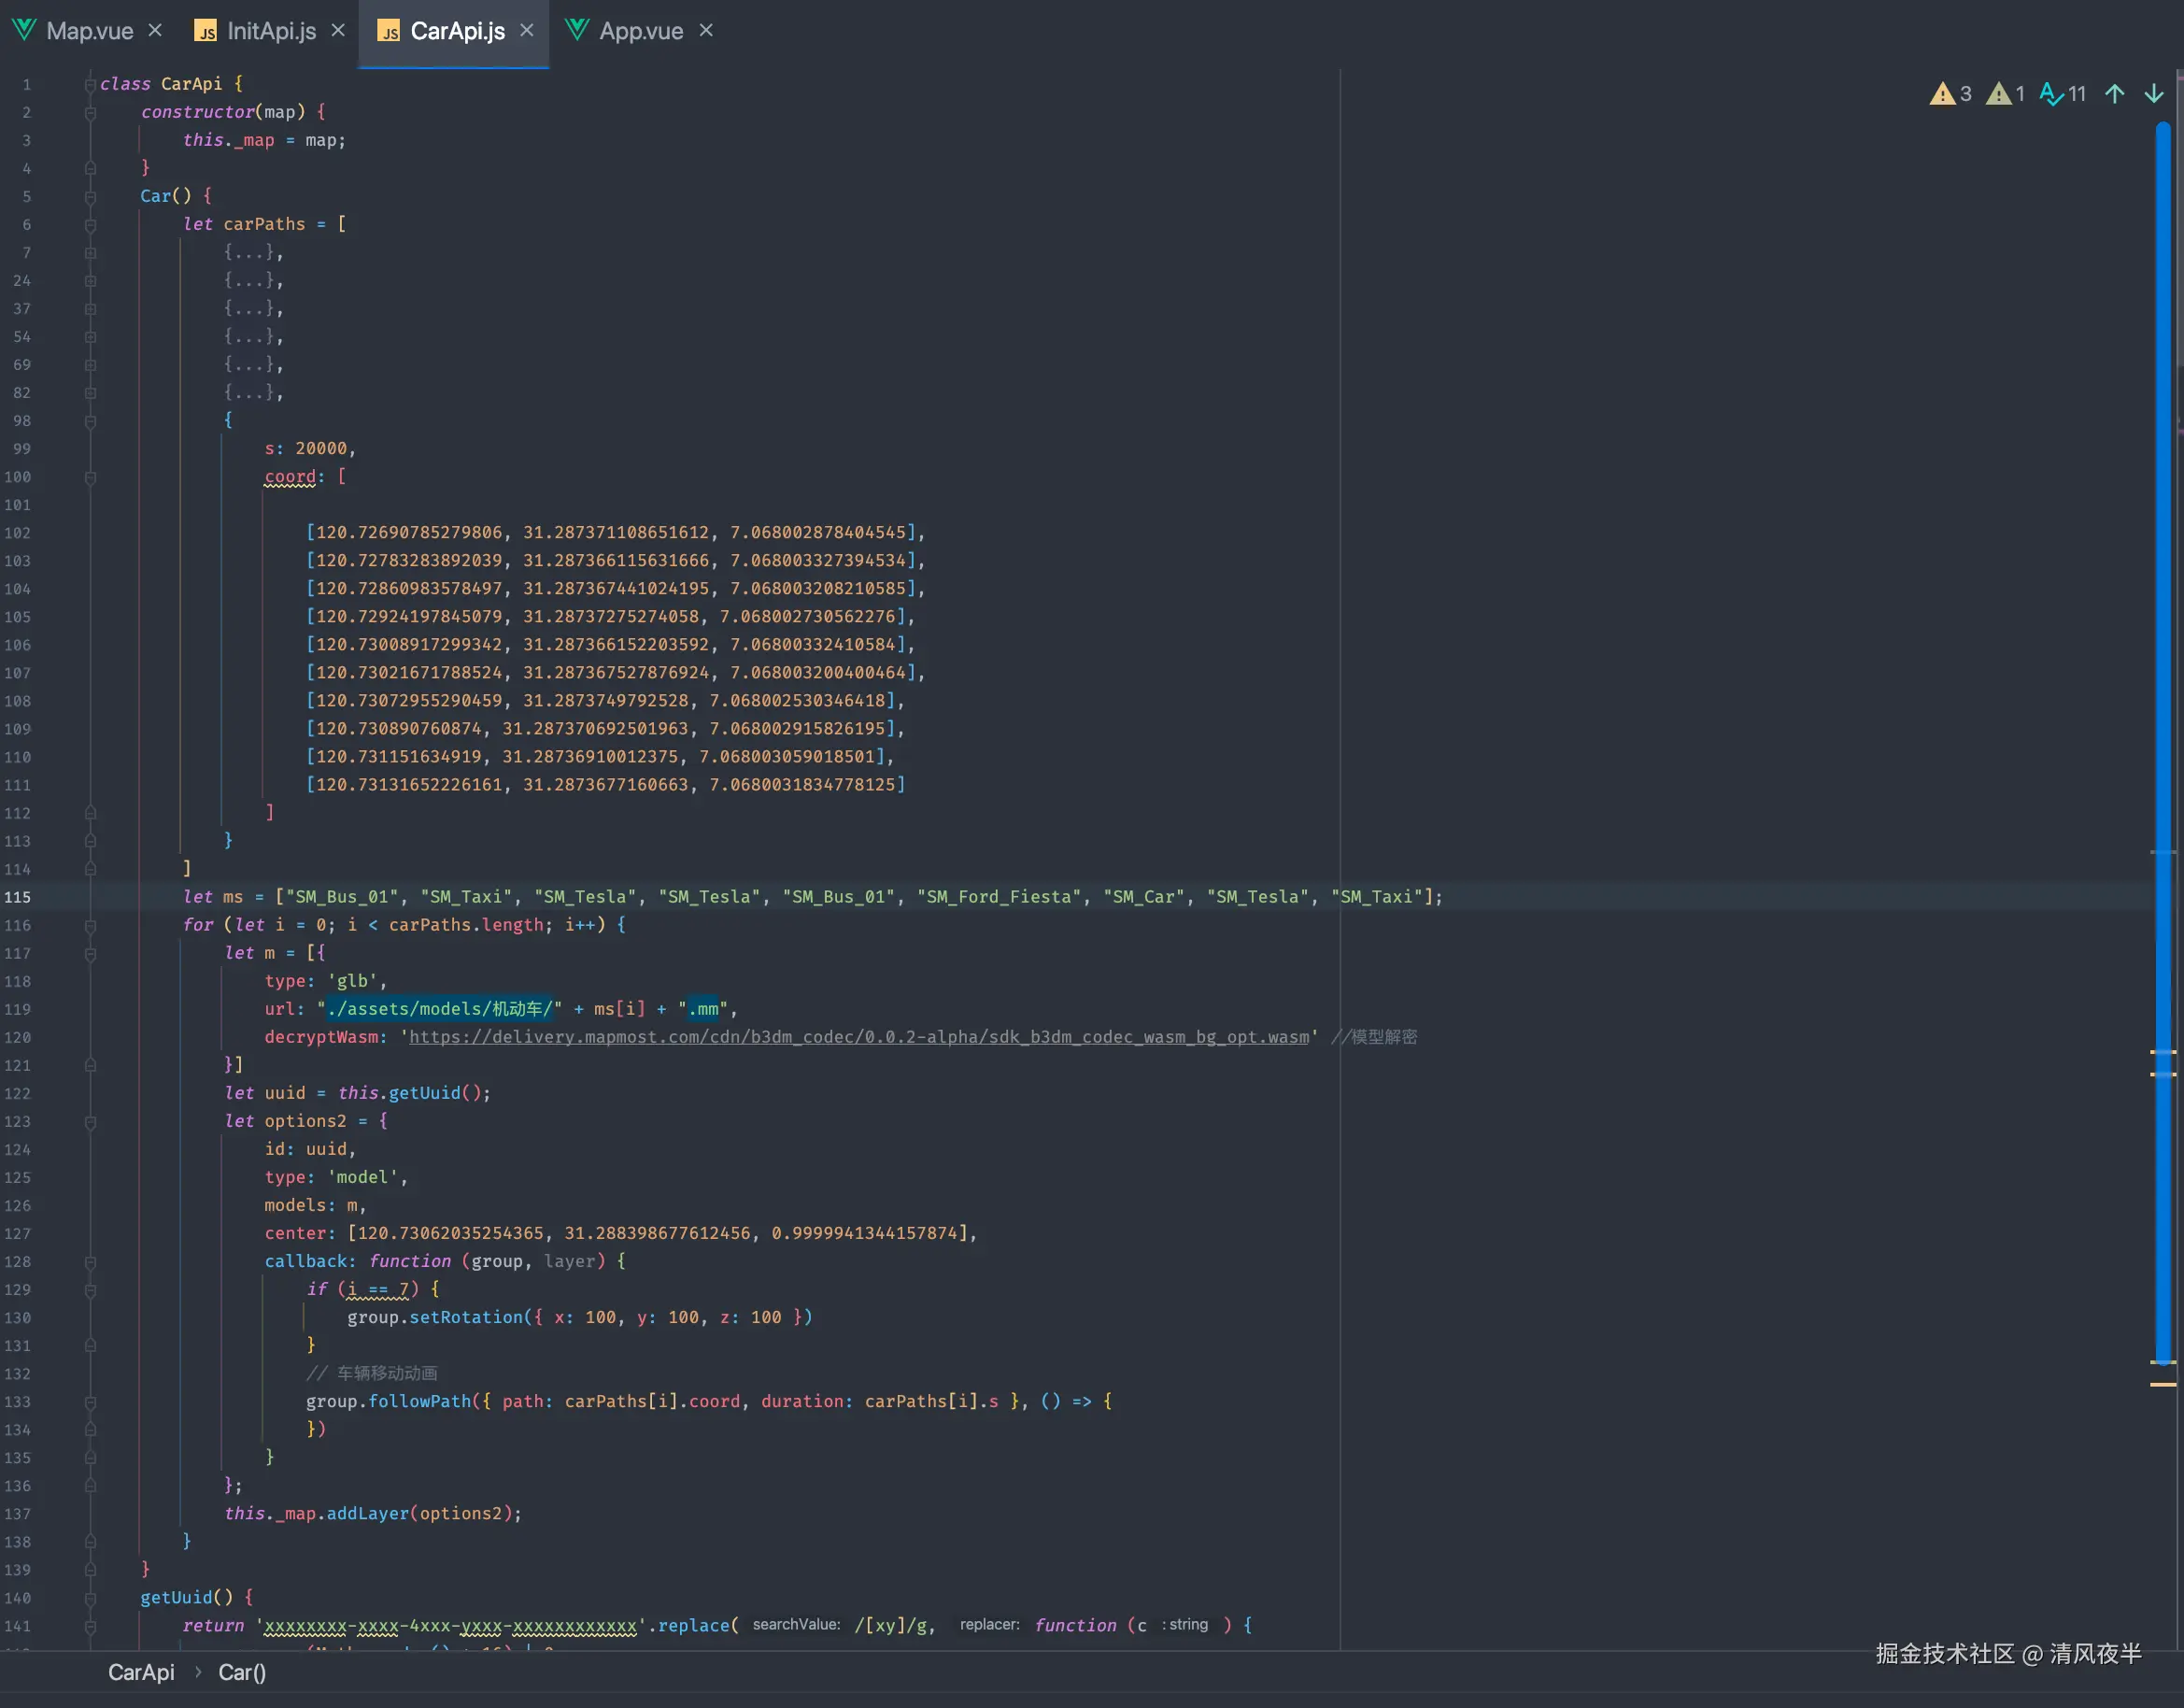Image resolution: width=2184 pixels, height=1708 pixels.
Task: Collapse the for loop fold at line 116
Action: [x=90, y=926]
